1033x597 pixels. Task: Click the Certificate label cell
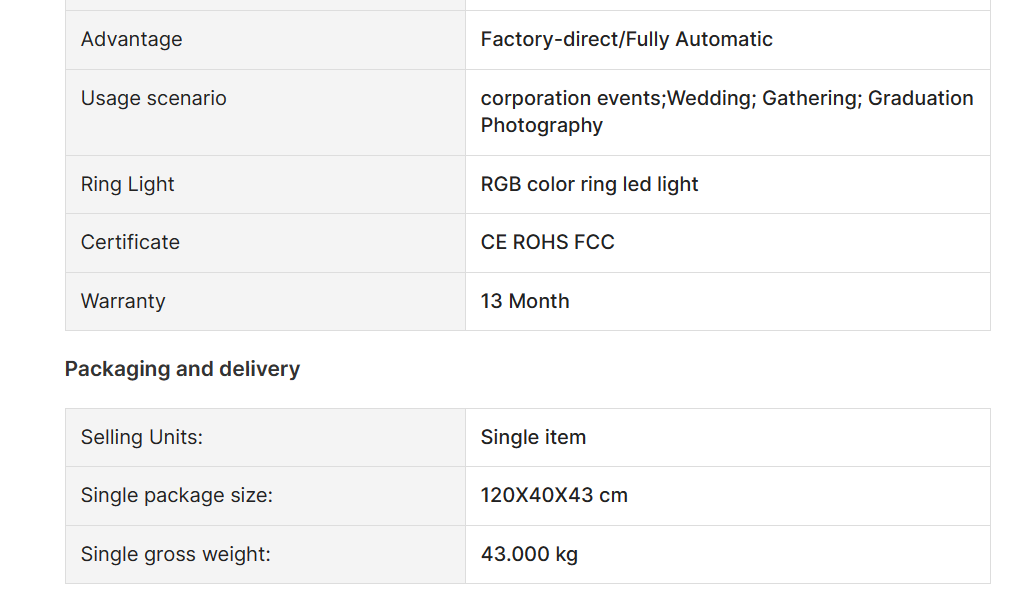coord(265,242)
